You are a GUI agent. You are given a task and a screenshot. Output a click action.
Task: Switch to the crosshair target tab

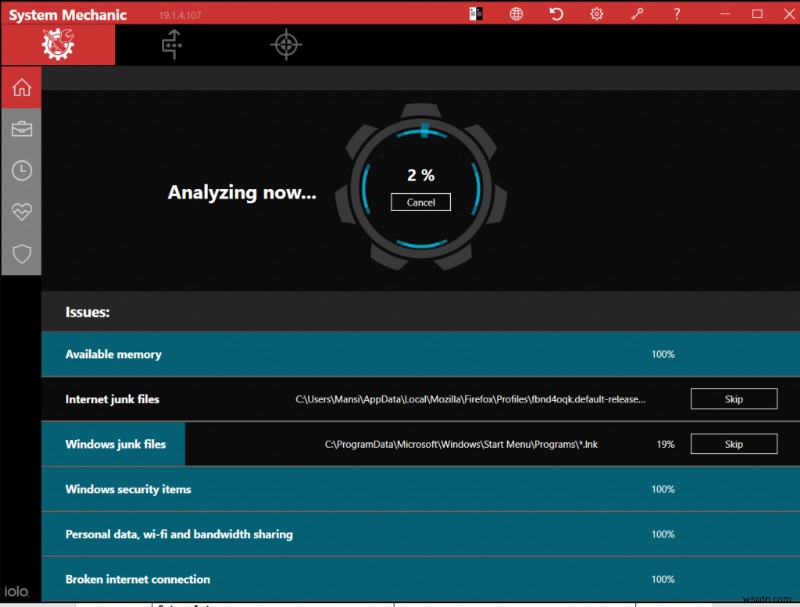pyautogui.click(x=285, y=45)
